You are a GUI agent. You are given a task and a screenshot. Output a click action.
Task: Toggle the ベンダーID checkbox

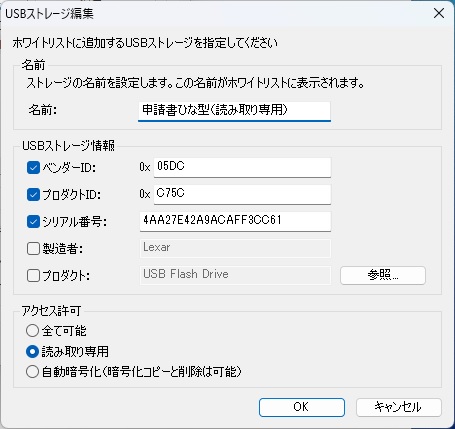coord(33,168)
